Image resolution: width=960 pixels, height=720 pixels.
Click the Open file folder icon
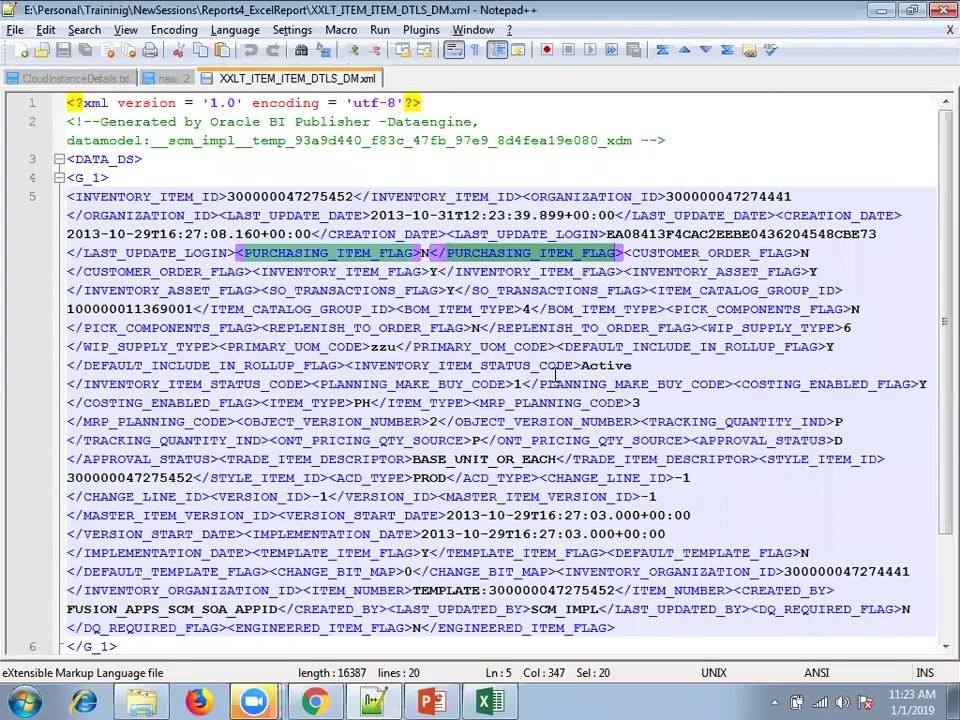click(x=42, y=50)
